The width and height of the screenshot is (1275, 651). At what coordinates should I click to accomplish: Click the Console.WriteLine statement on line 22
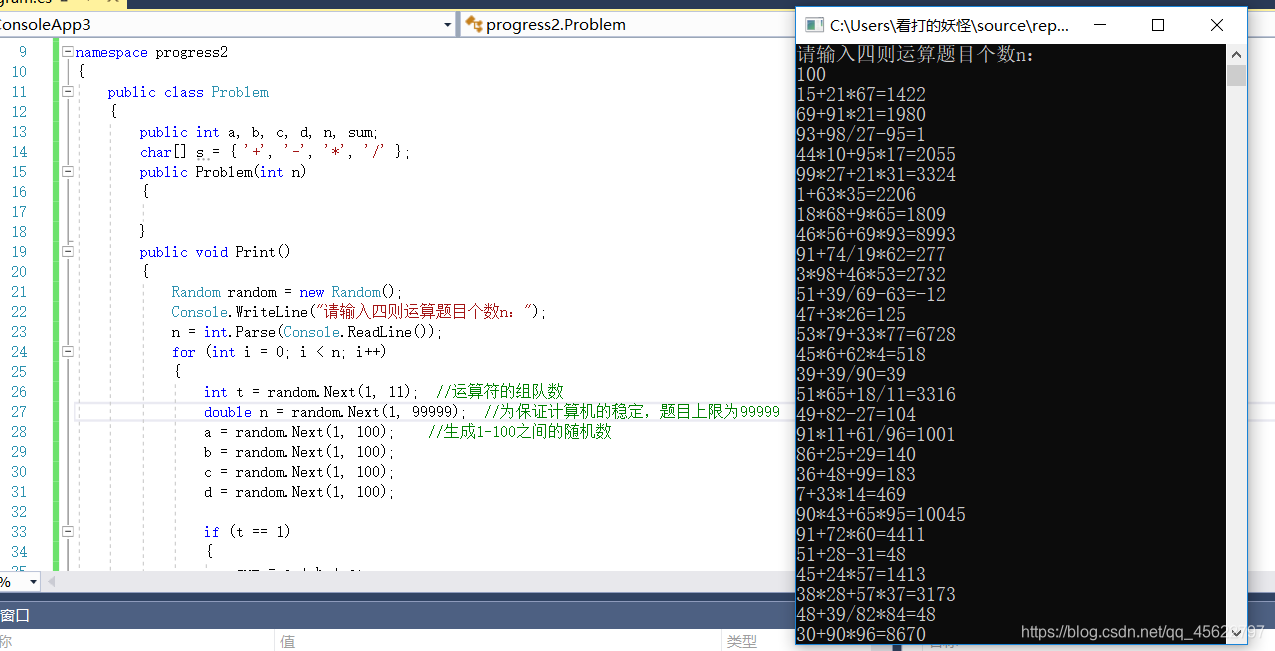359,312
